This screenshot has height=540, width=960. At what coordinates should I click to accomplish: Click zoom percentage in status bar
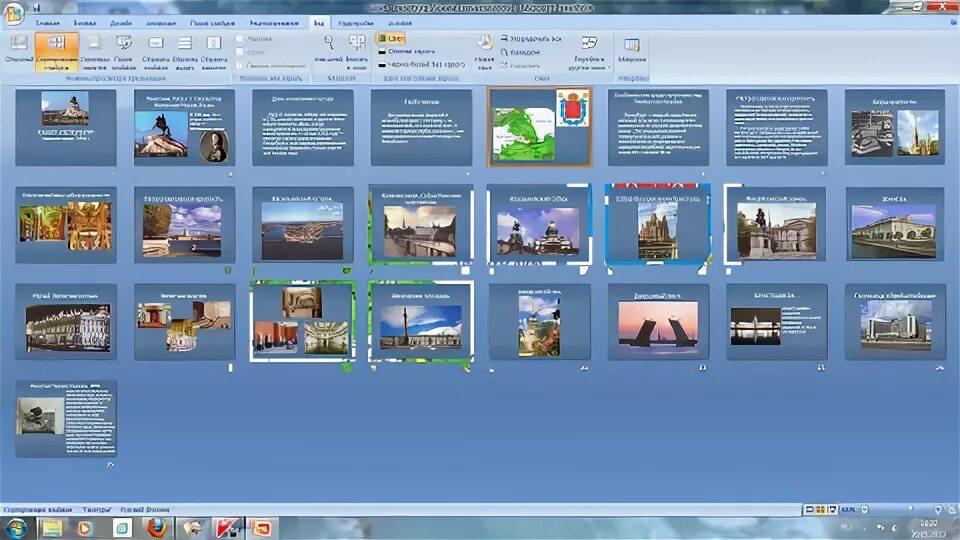click(x=849, y=509)
